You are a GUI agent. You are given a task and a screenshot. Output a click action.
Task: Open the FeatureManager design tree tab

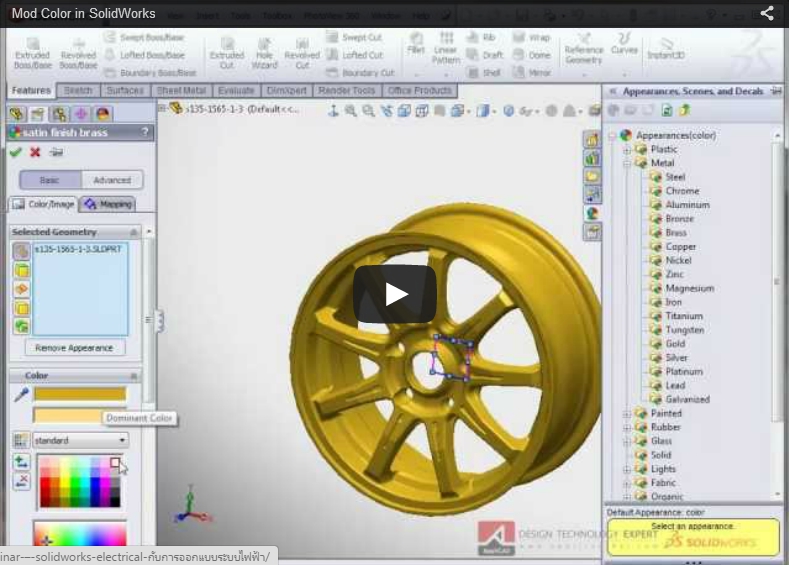tap(16, 114)
